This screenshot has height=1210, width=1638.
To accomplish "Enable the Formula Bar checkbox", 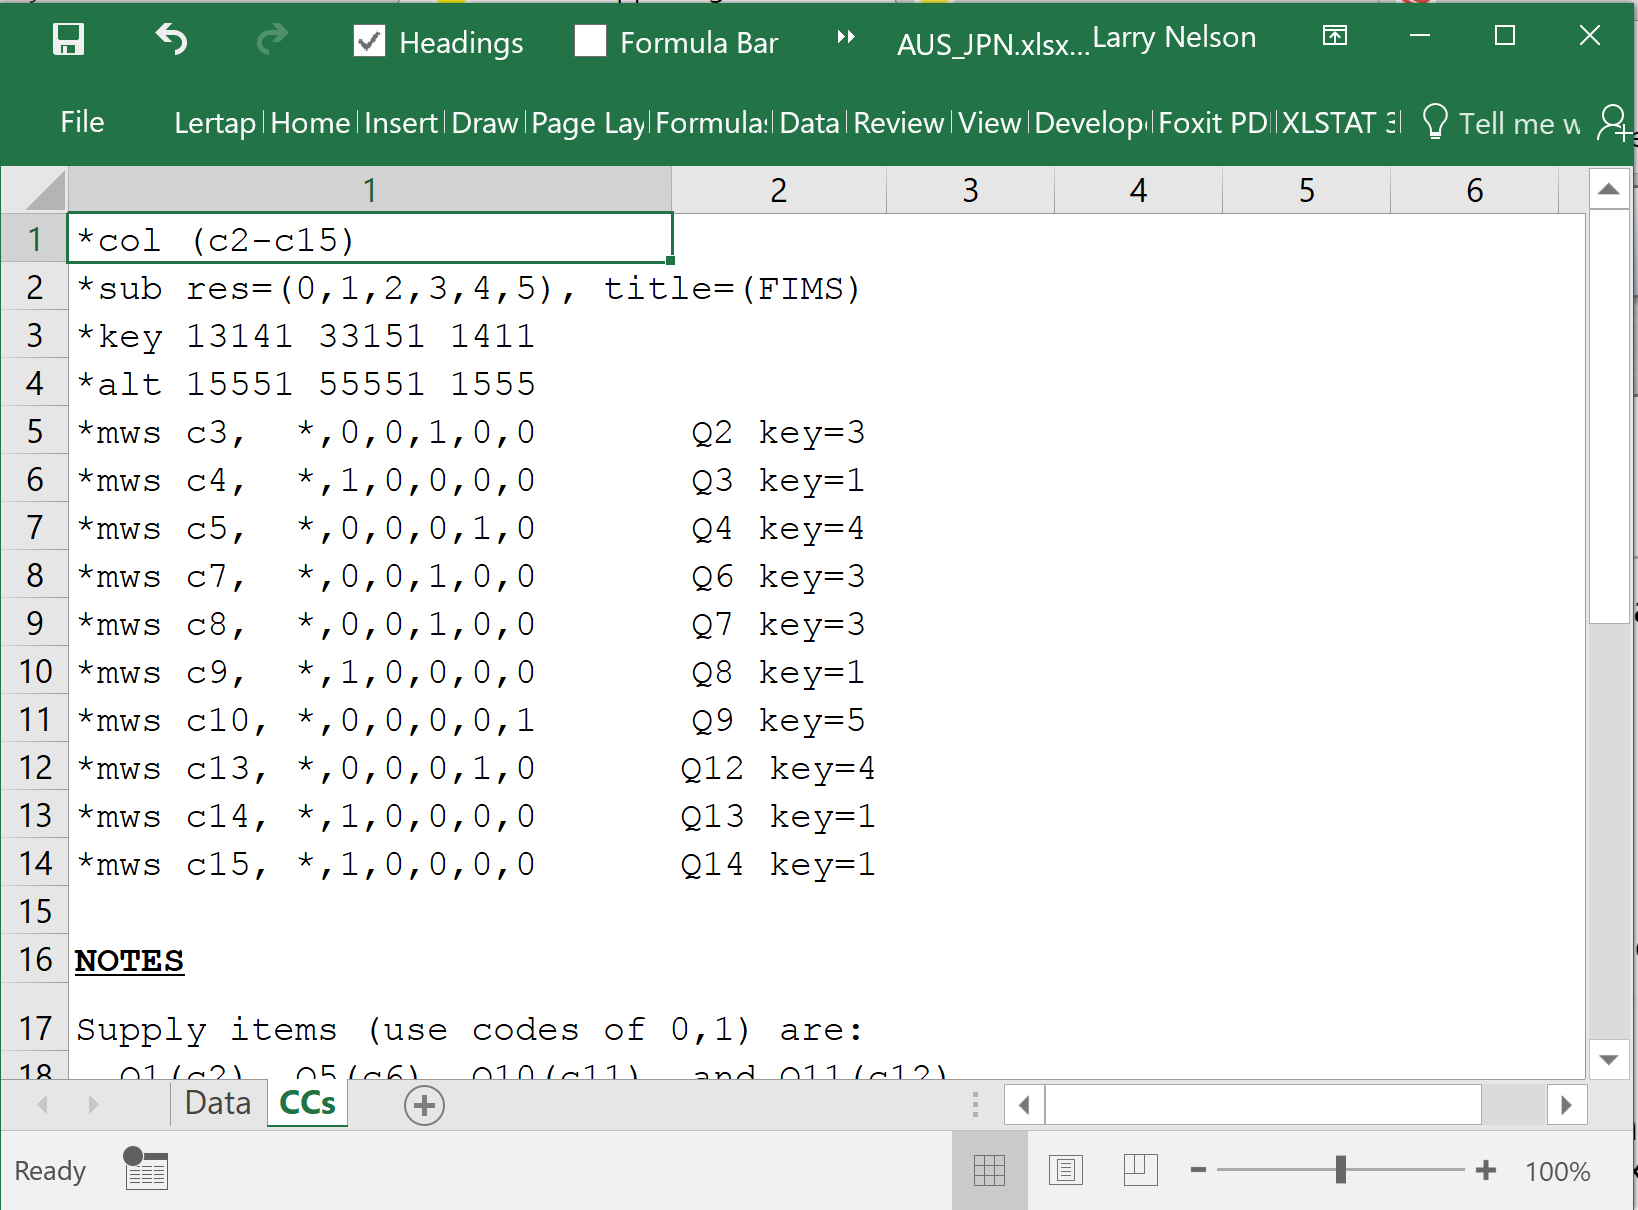I will [x=590, y=42].
